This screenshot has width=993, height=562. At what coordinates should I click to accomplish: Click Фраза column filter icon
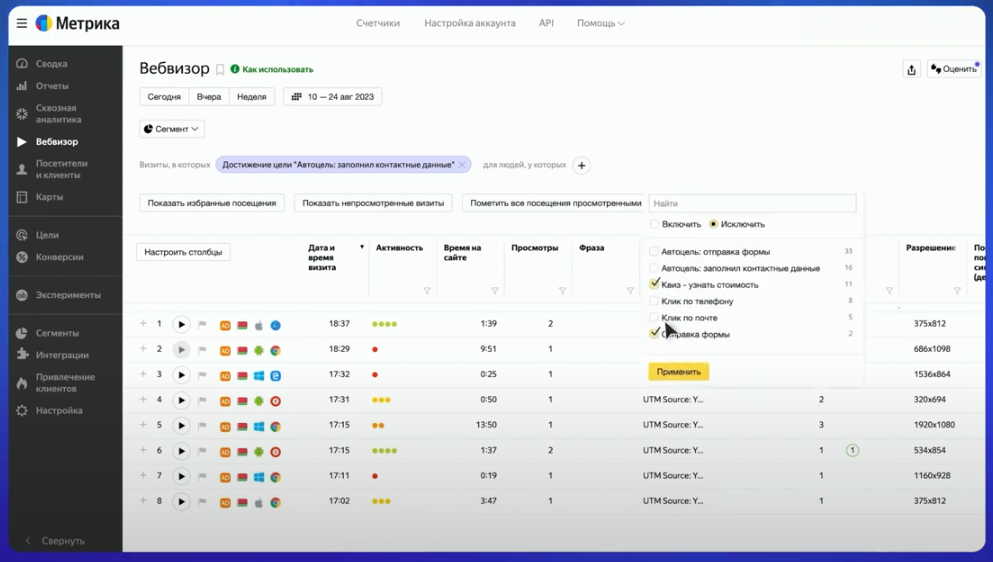point(630,291)
